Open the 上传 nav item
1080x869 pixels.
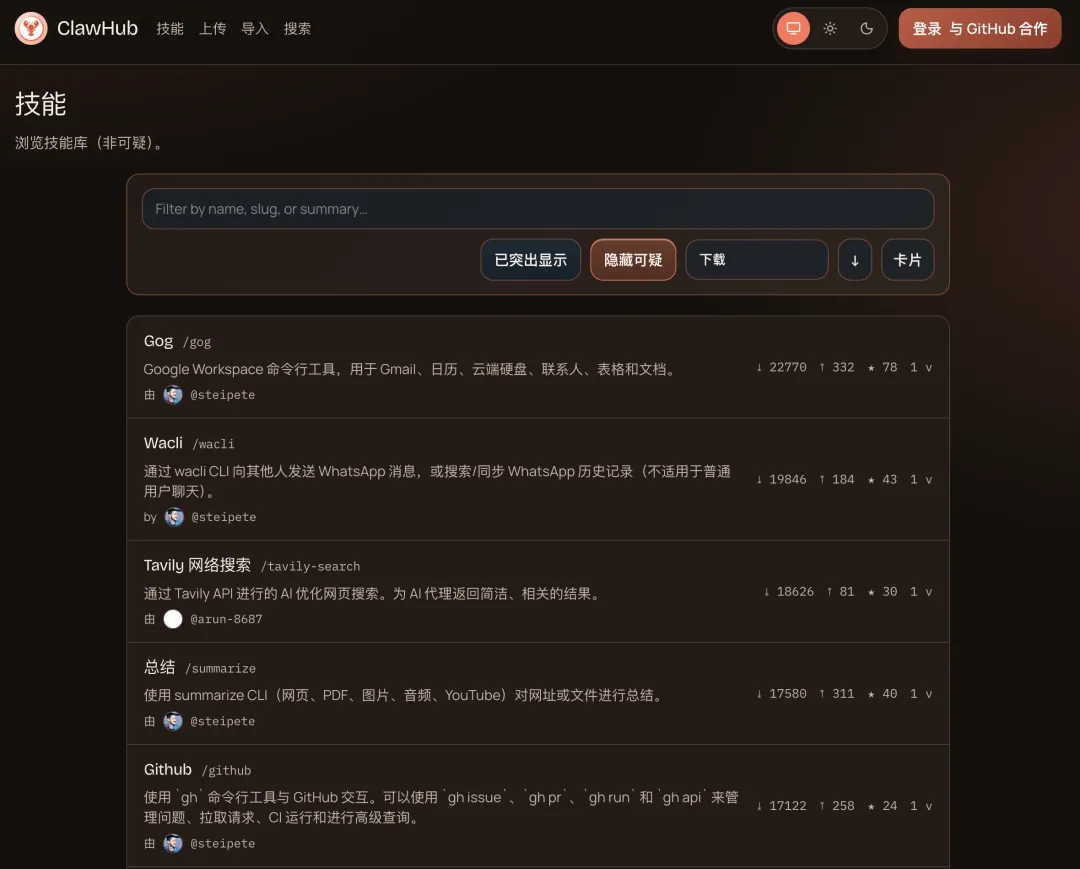point(212,28)
